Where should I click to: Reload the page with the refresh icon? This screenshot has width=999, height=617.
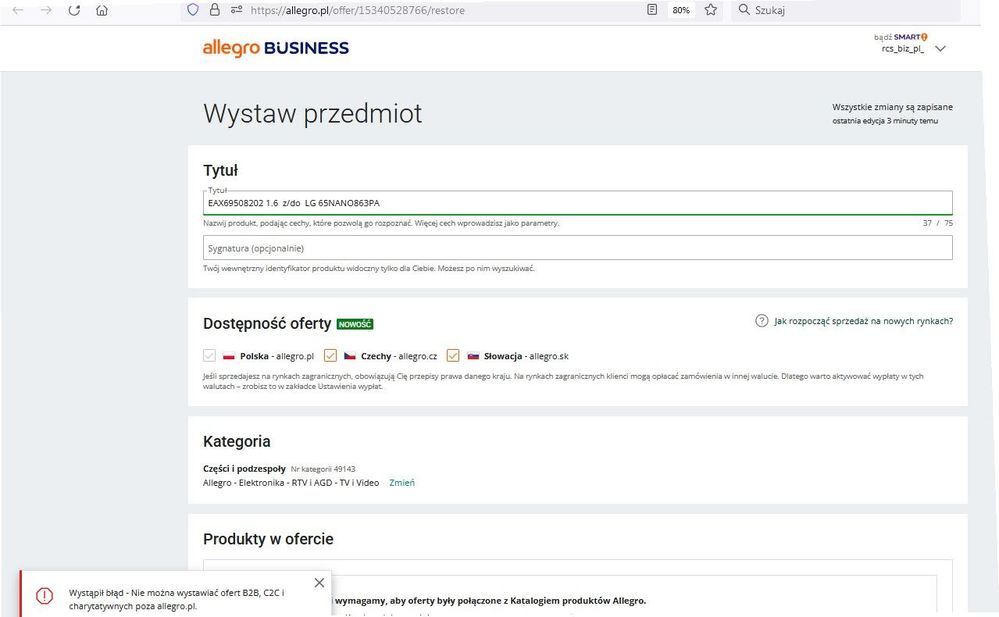tap(74, 10)
